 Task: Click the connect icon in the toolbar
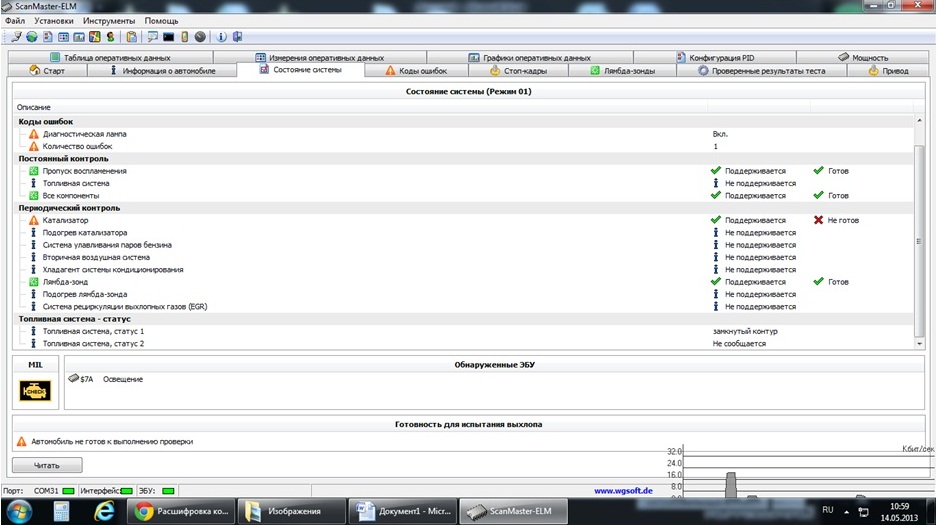17,37
